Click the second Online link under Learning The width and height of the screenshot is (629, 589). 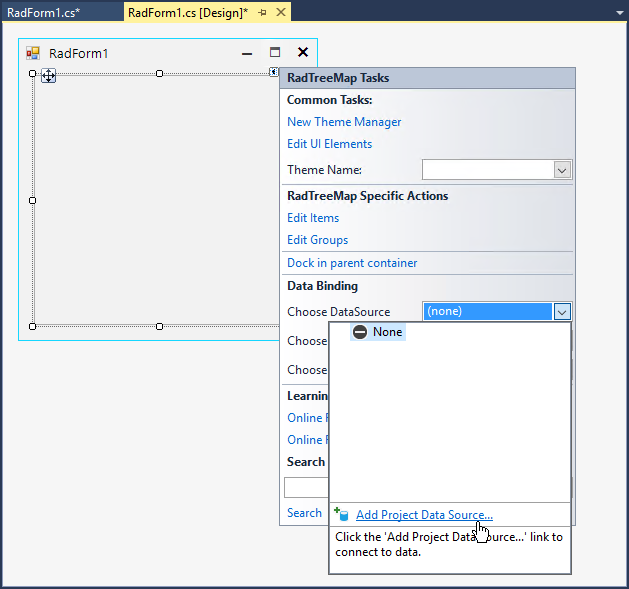(308, 440)
